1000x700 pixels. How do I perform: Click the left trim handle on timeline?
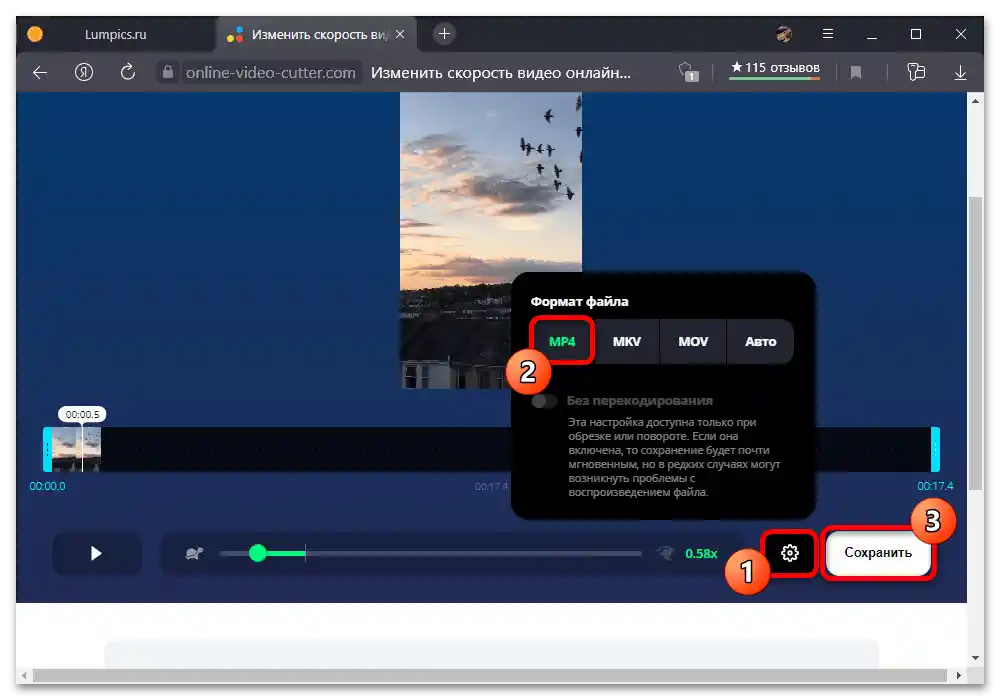[47, 449]
